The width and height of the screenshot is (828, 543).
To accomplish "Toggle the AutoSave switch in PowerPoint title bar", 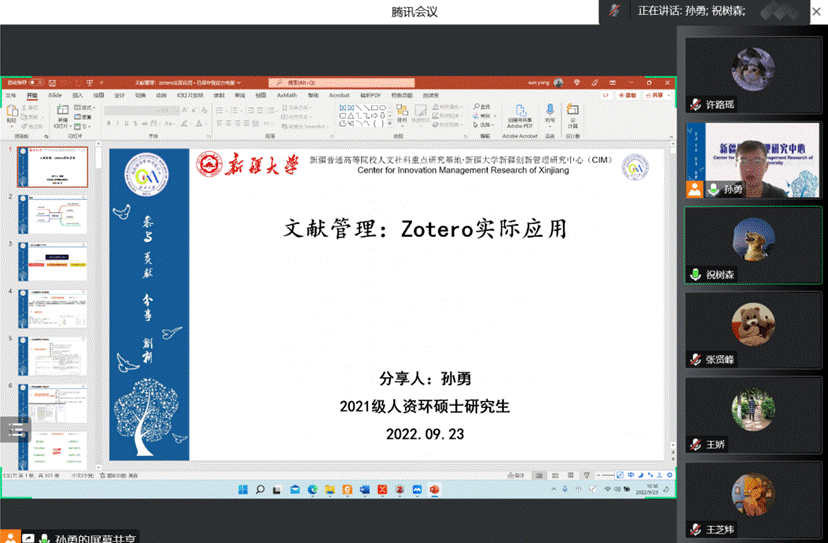I will coord(36,83).
